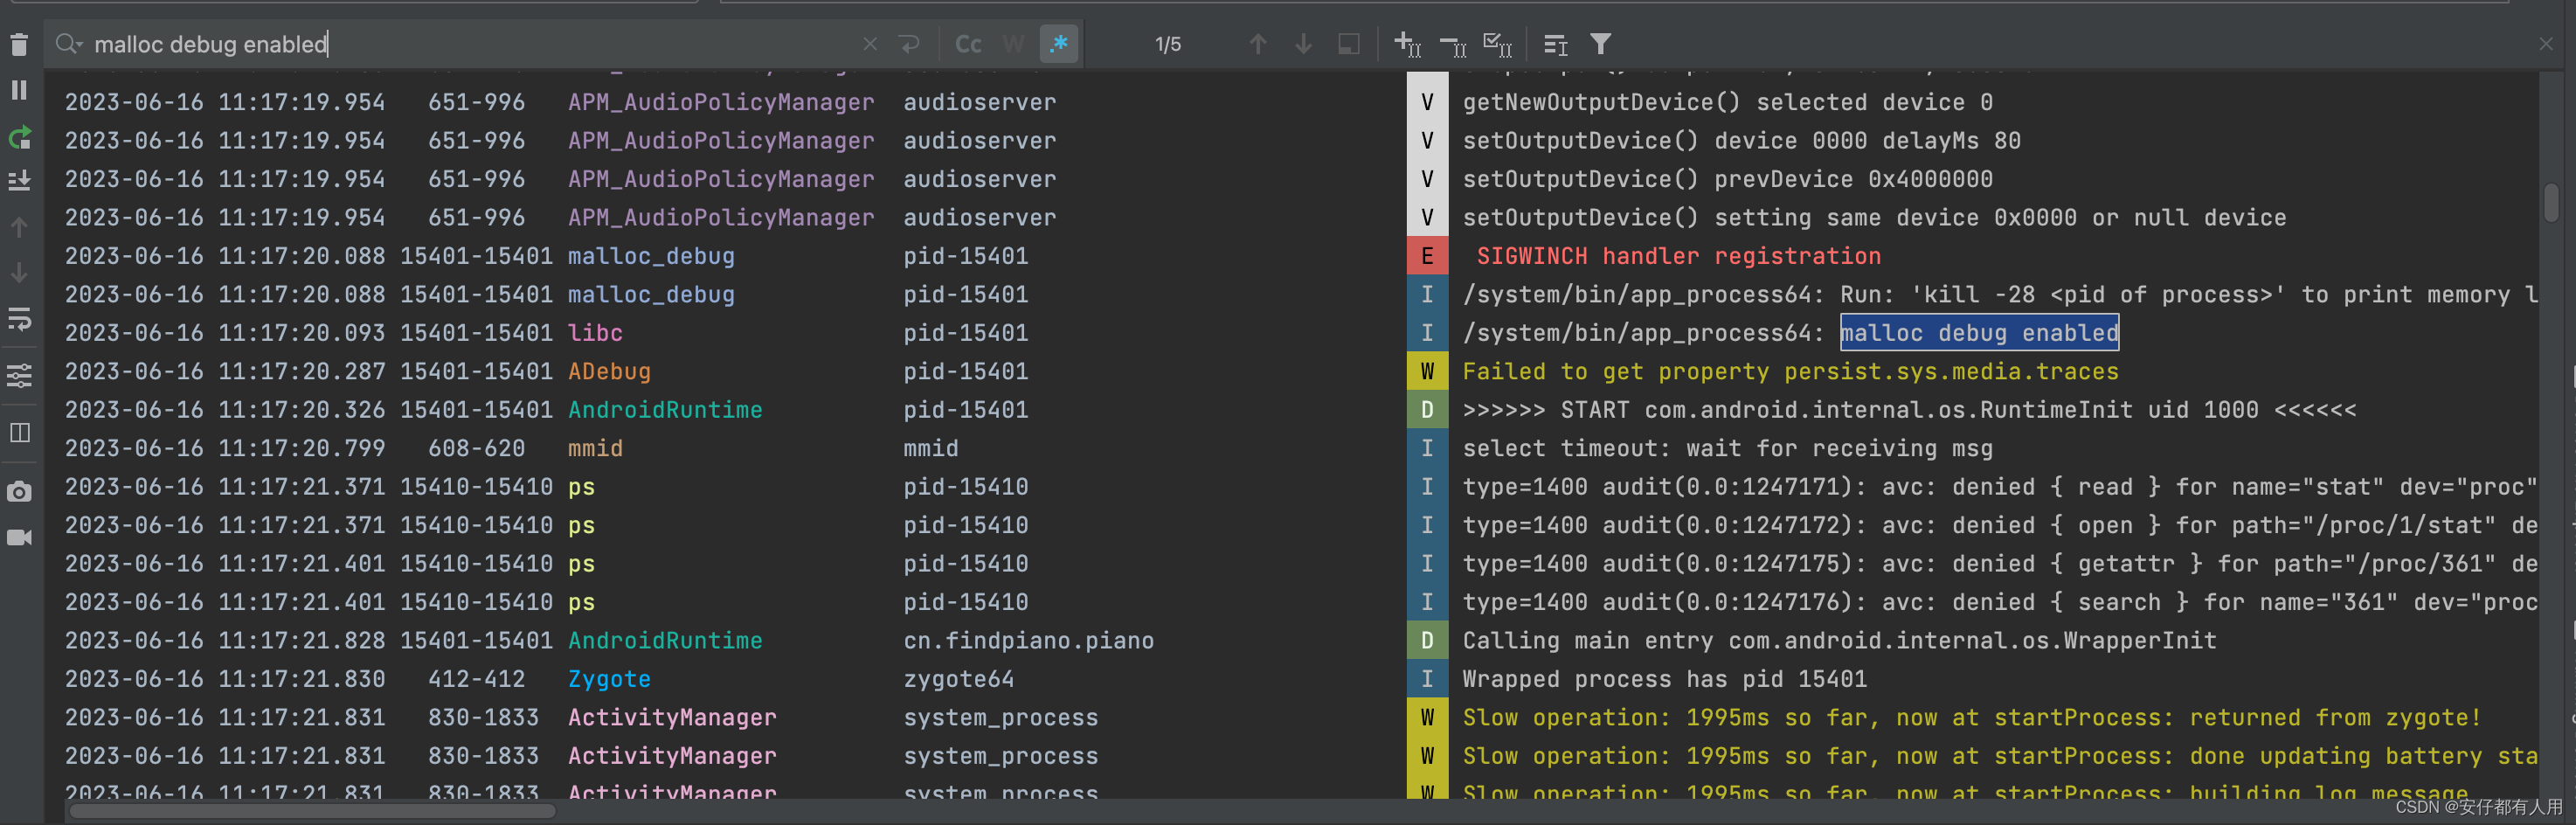2576x825 pixels.
Task: Click 'Slow operation... done updating battery' warning
Action: click(2000, 756)
